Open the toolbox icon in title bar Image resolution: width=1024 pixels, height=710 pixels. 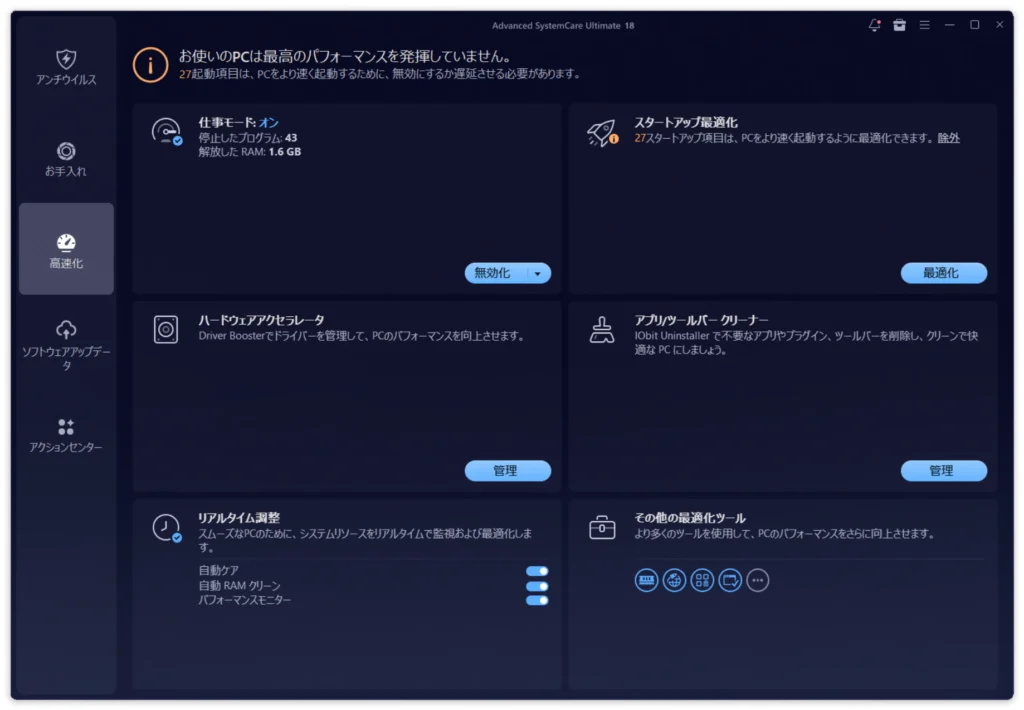point(899,25)
